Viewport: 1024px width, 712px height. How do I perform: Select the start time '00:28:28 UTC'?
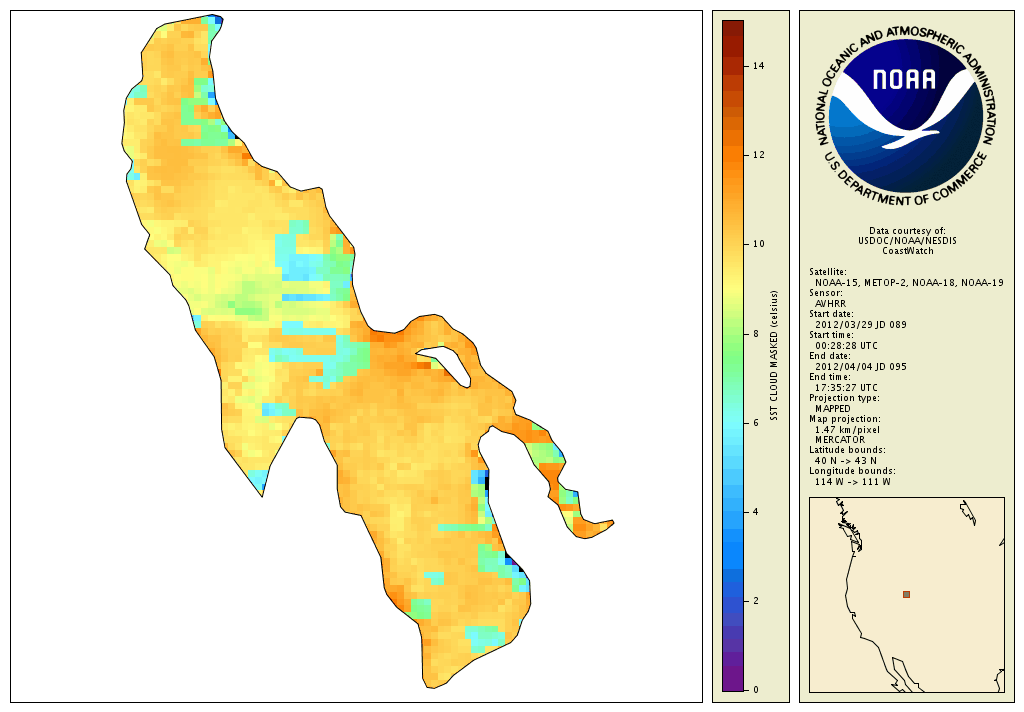click(x=846, y=346)
